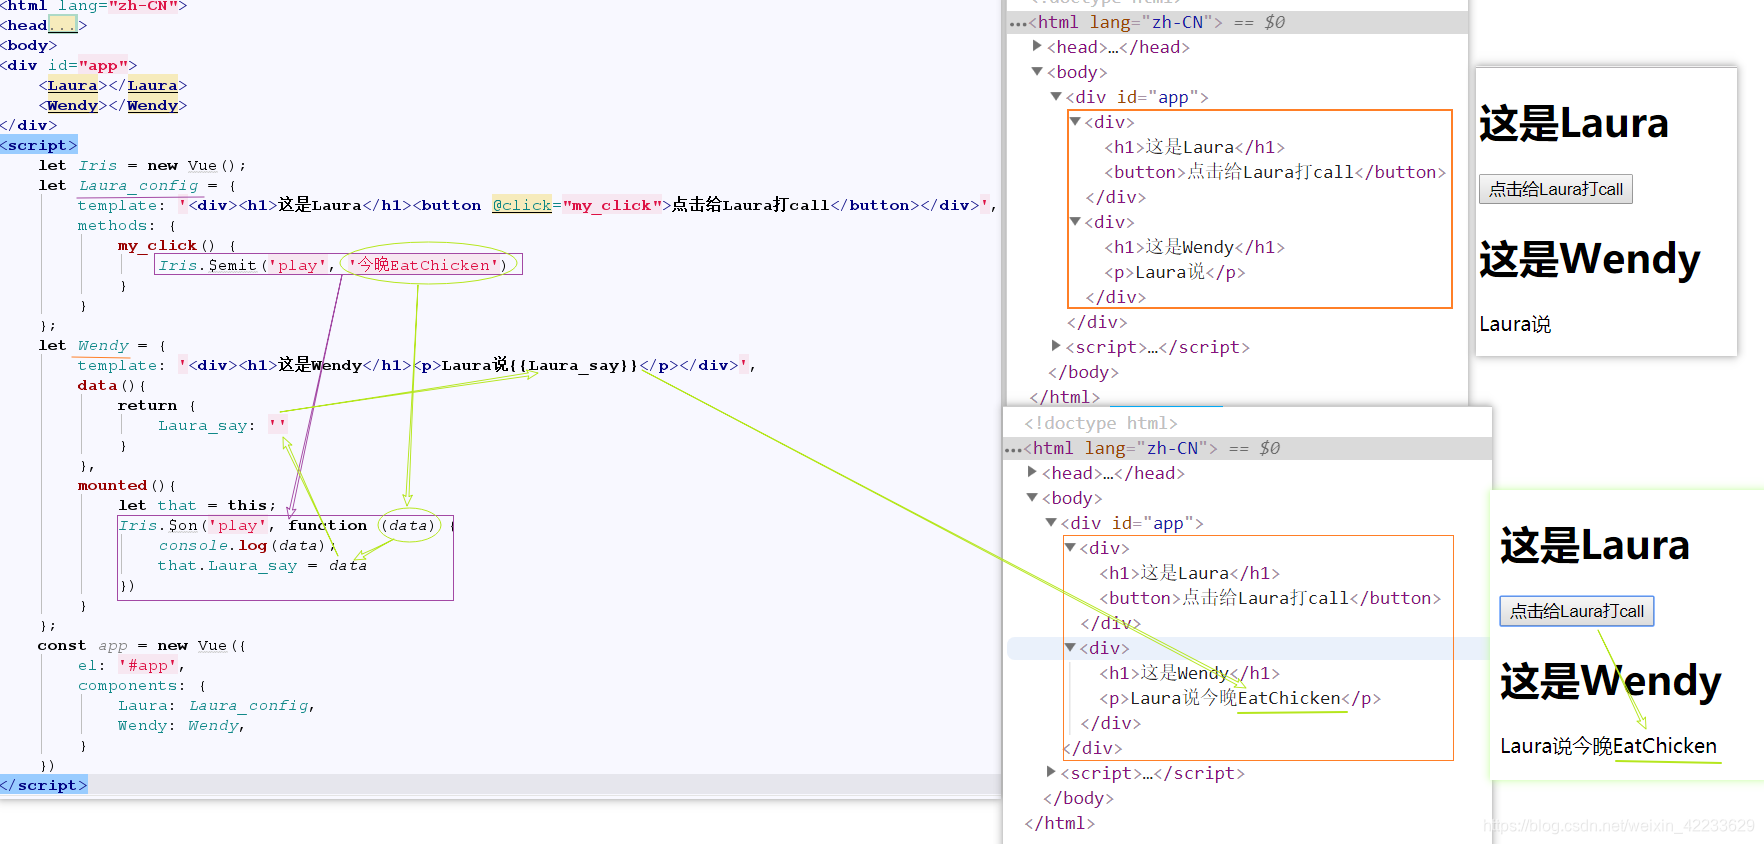Click el: '#app' option line
This screenshot has height=844, width=1764.
(131, 665)
